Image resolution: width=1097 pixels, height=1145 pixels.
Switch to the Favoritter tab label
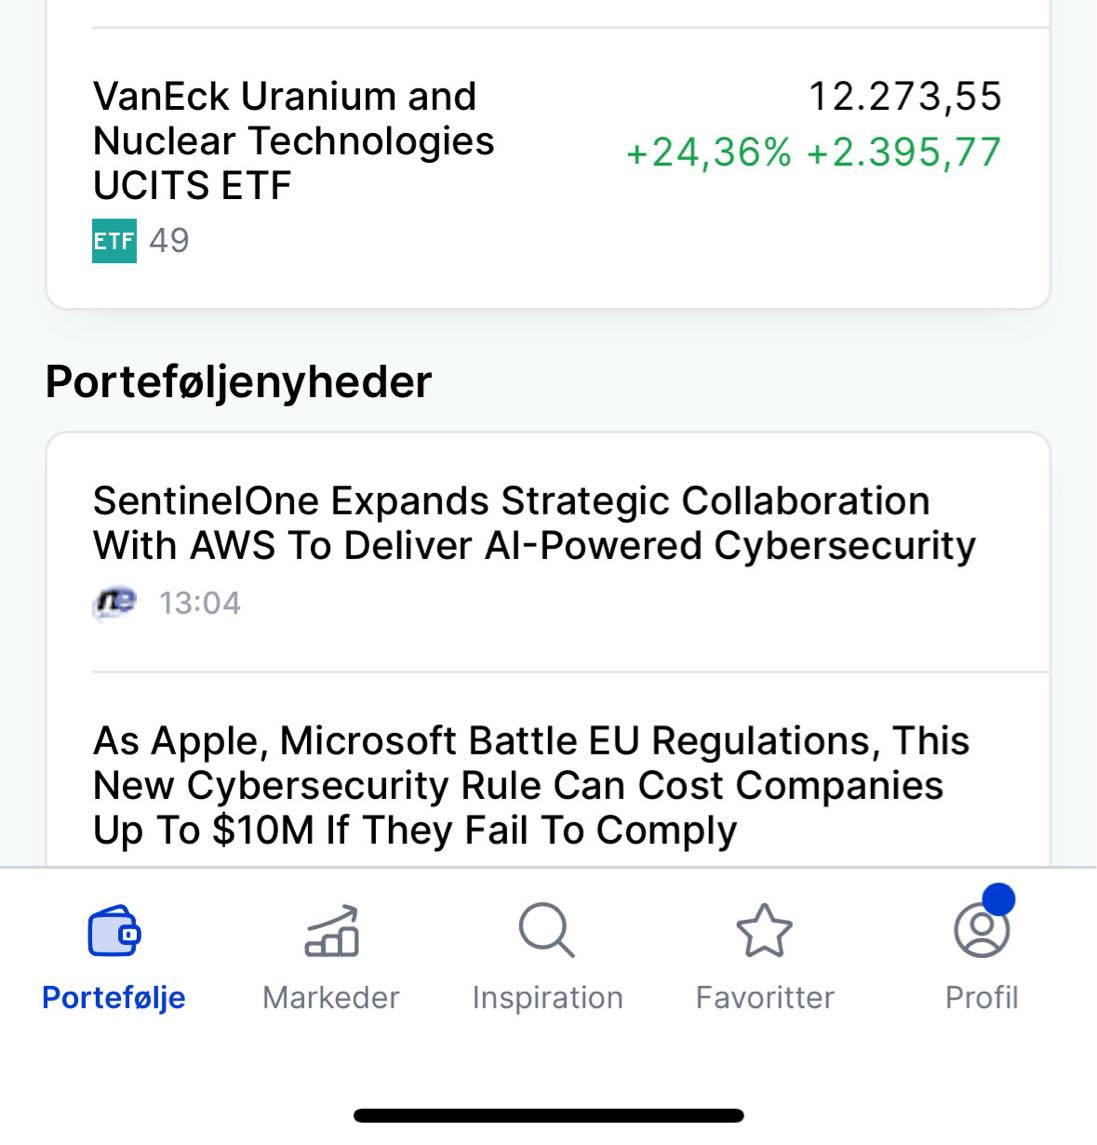tap(765, 997)
